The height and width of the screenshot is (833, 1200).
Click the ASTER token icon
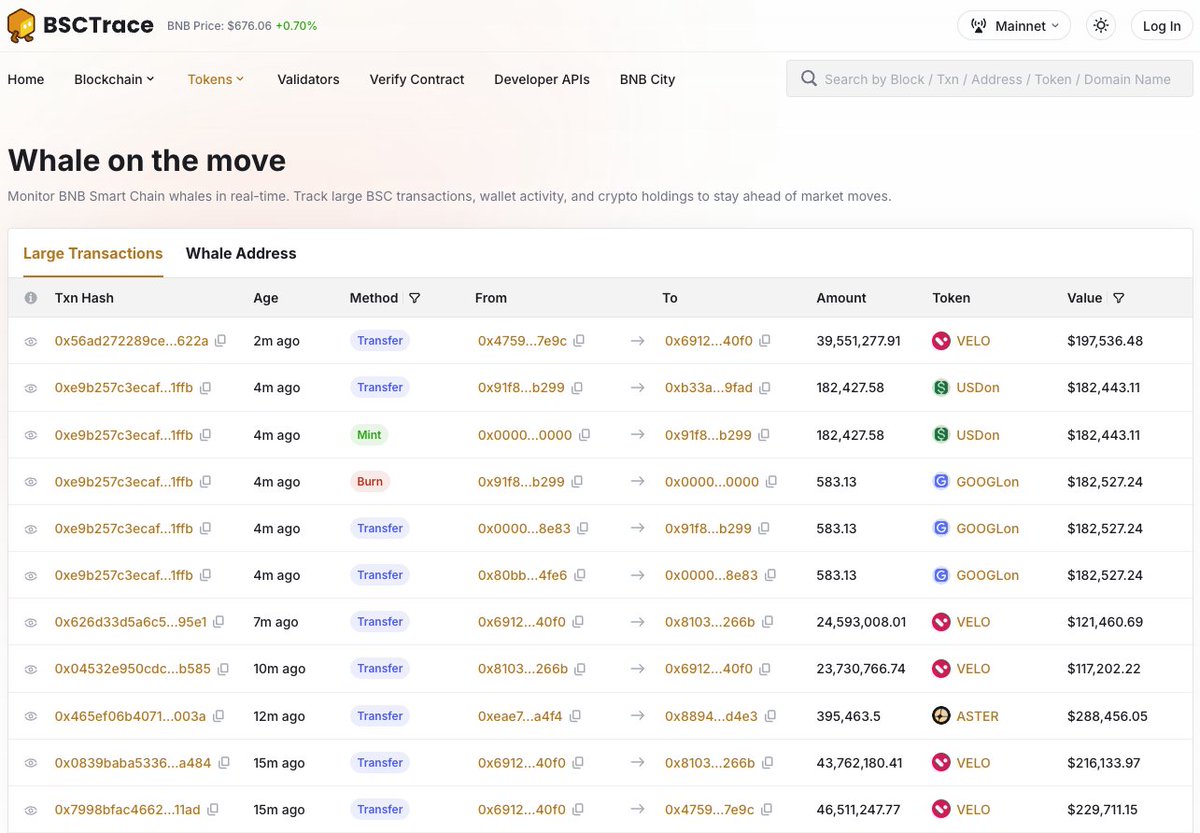(941, 716)
